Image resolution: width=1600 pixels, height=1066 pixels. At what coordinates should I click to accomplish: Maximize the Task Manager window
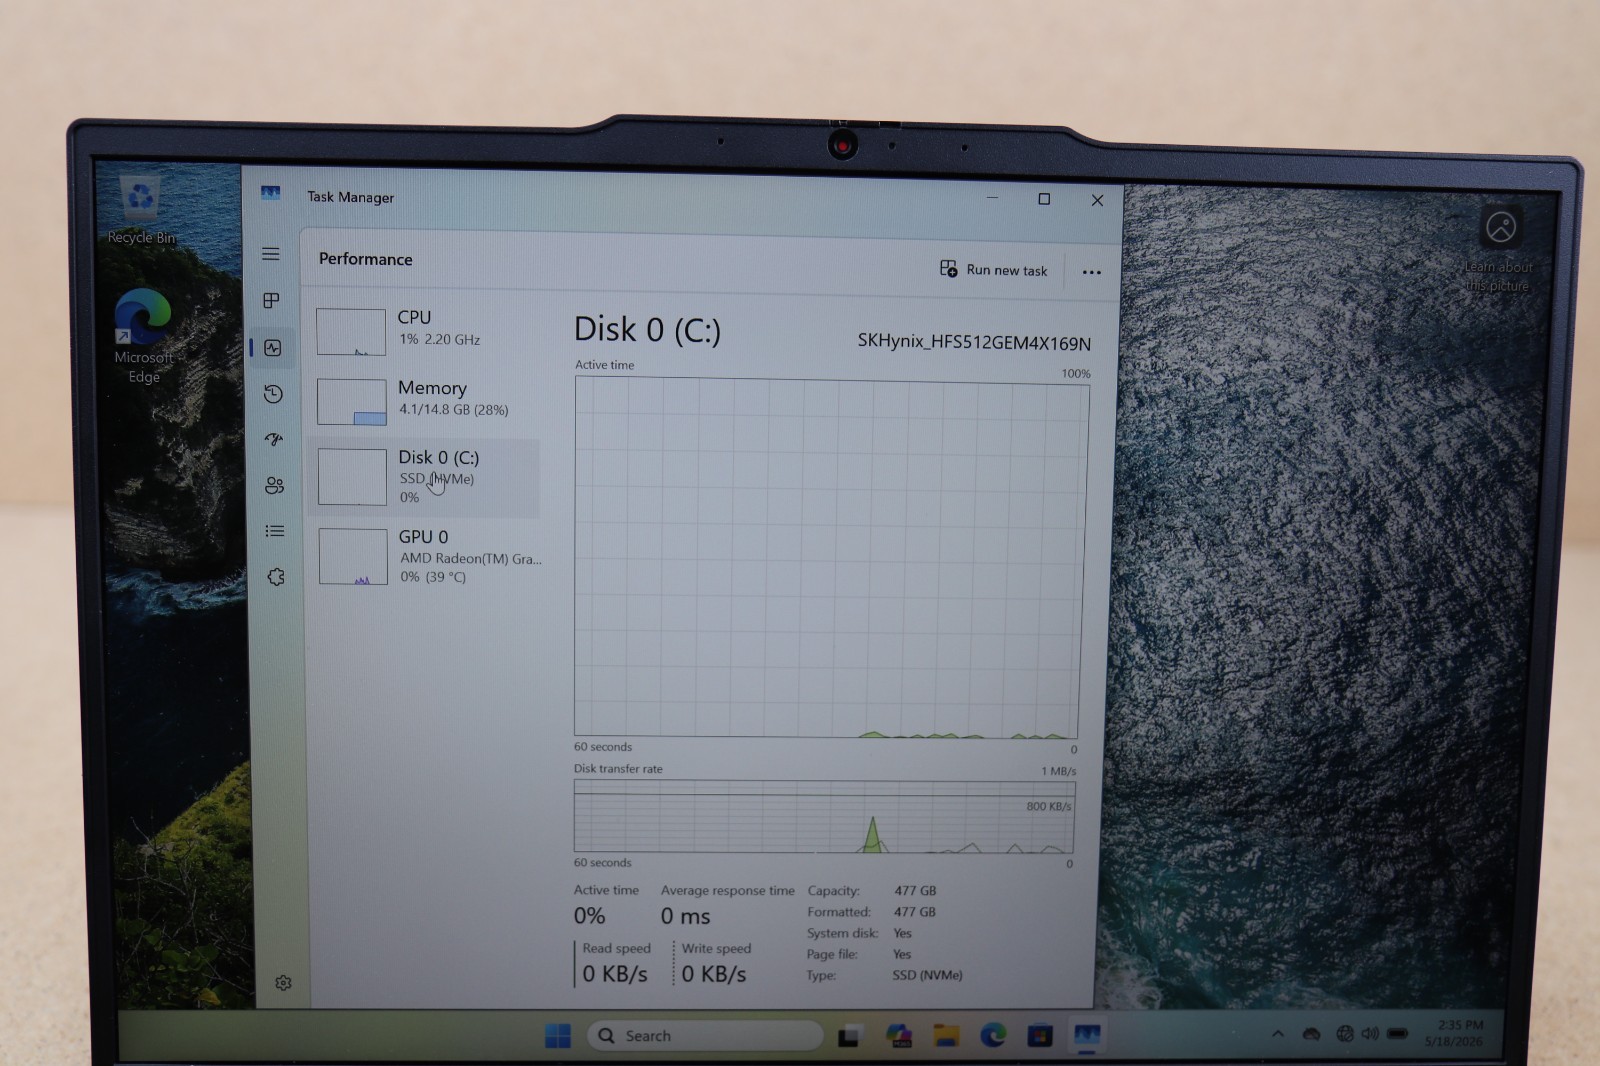coord(1044,199)
